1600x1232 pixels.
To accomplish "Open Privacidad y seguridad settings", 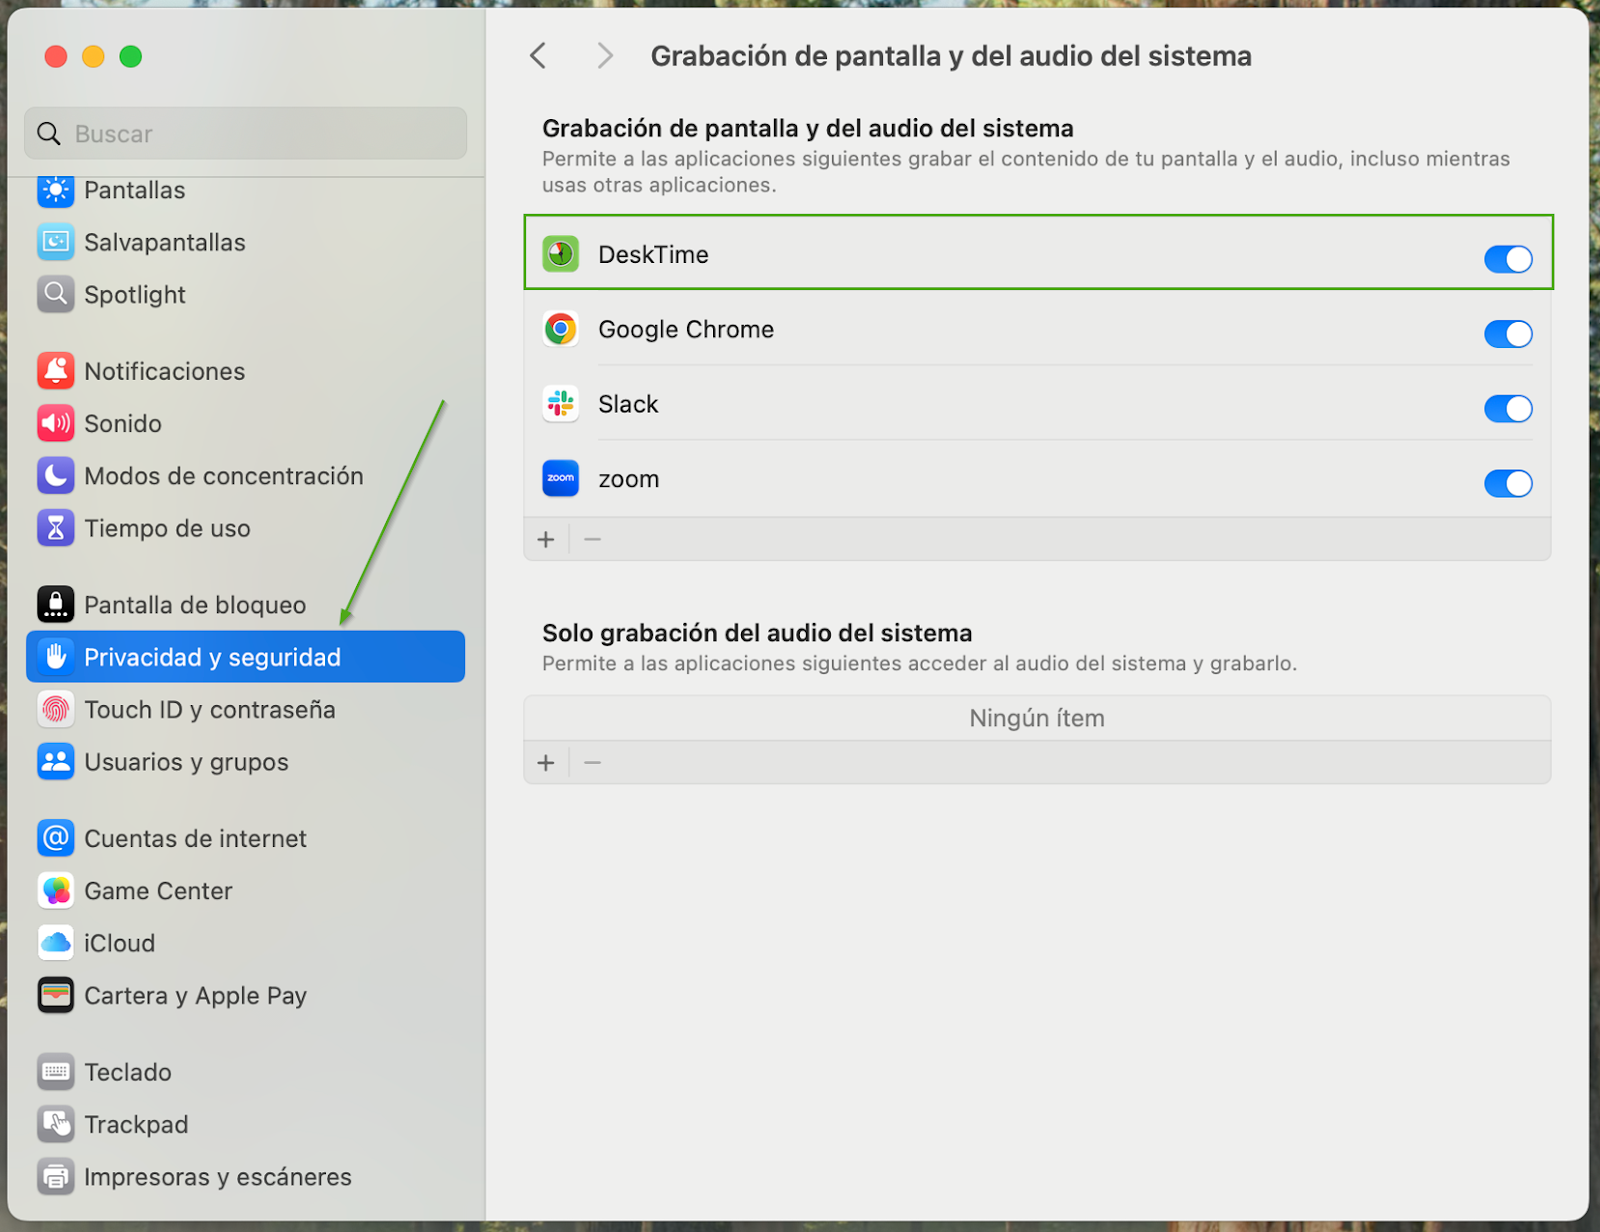I will (x=245, y=657).
